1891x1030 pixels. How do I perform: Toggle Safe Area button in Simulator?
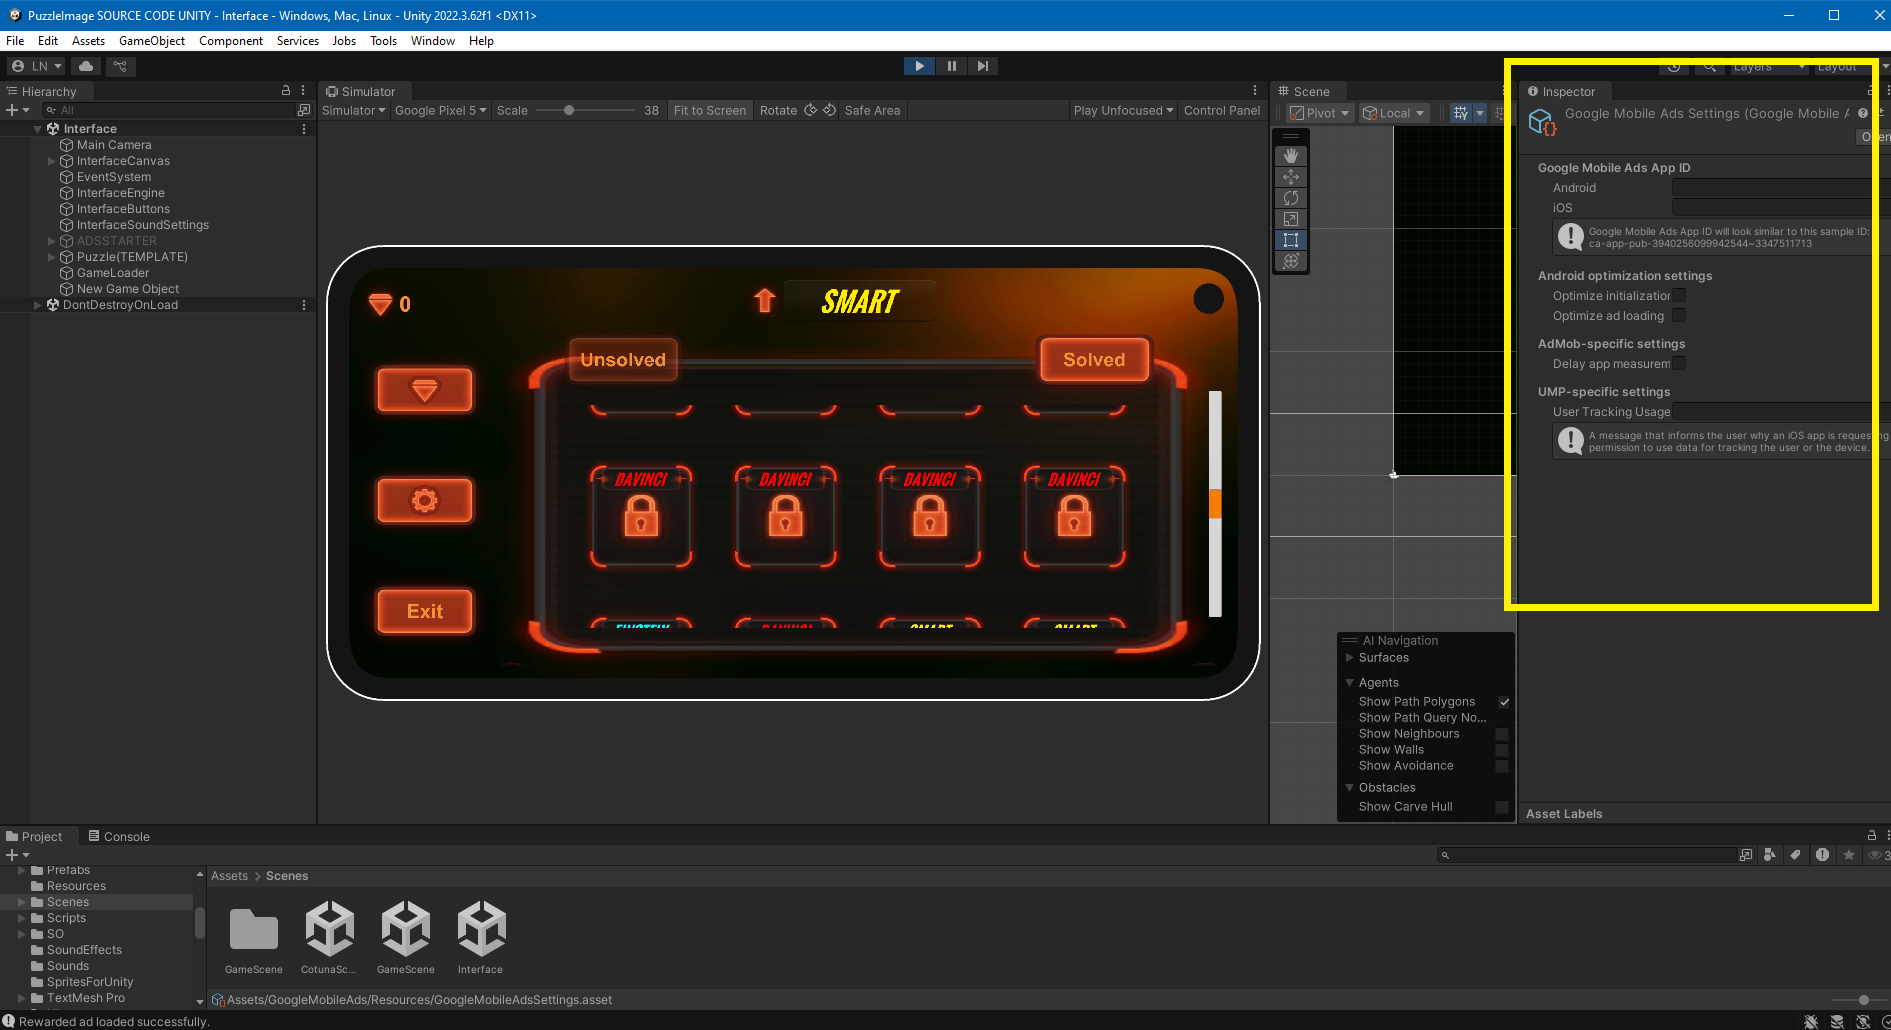872,110
